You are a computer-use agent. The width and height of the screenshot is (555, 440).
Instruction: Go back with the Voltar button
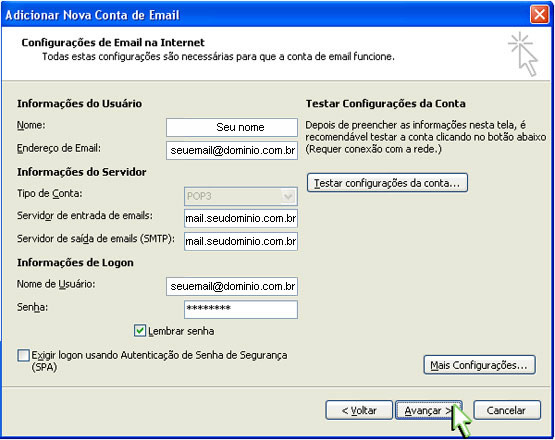pyautogui.click(x=359, y=410)
